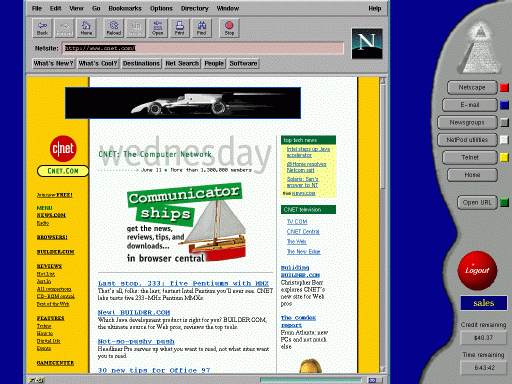
Task: Click the Print toolbar icon
Action: click(x=180, y=28)
